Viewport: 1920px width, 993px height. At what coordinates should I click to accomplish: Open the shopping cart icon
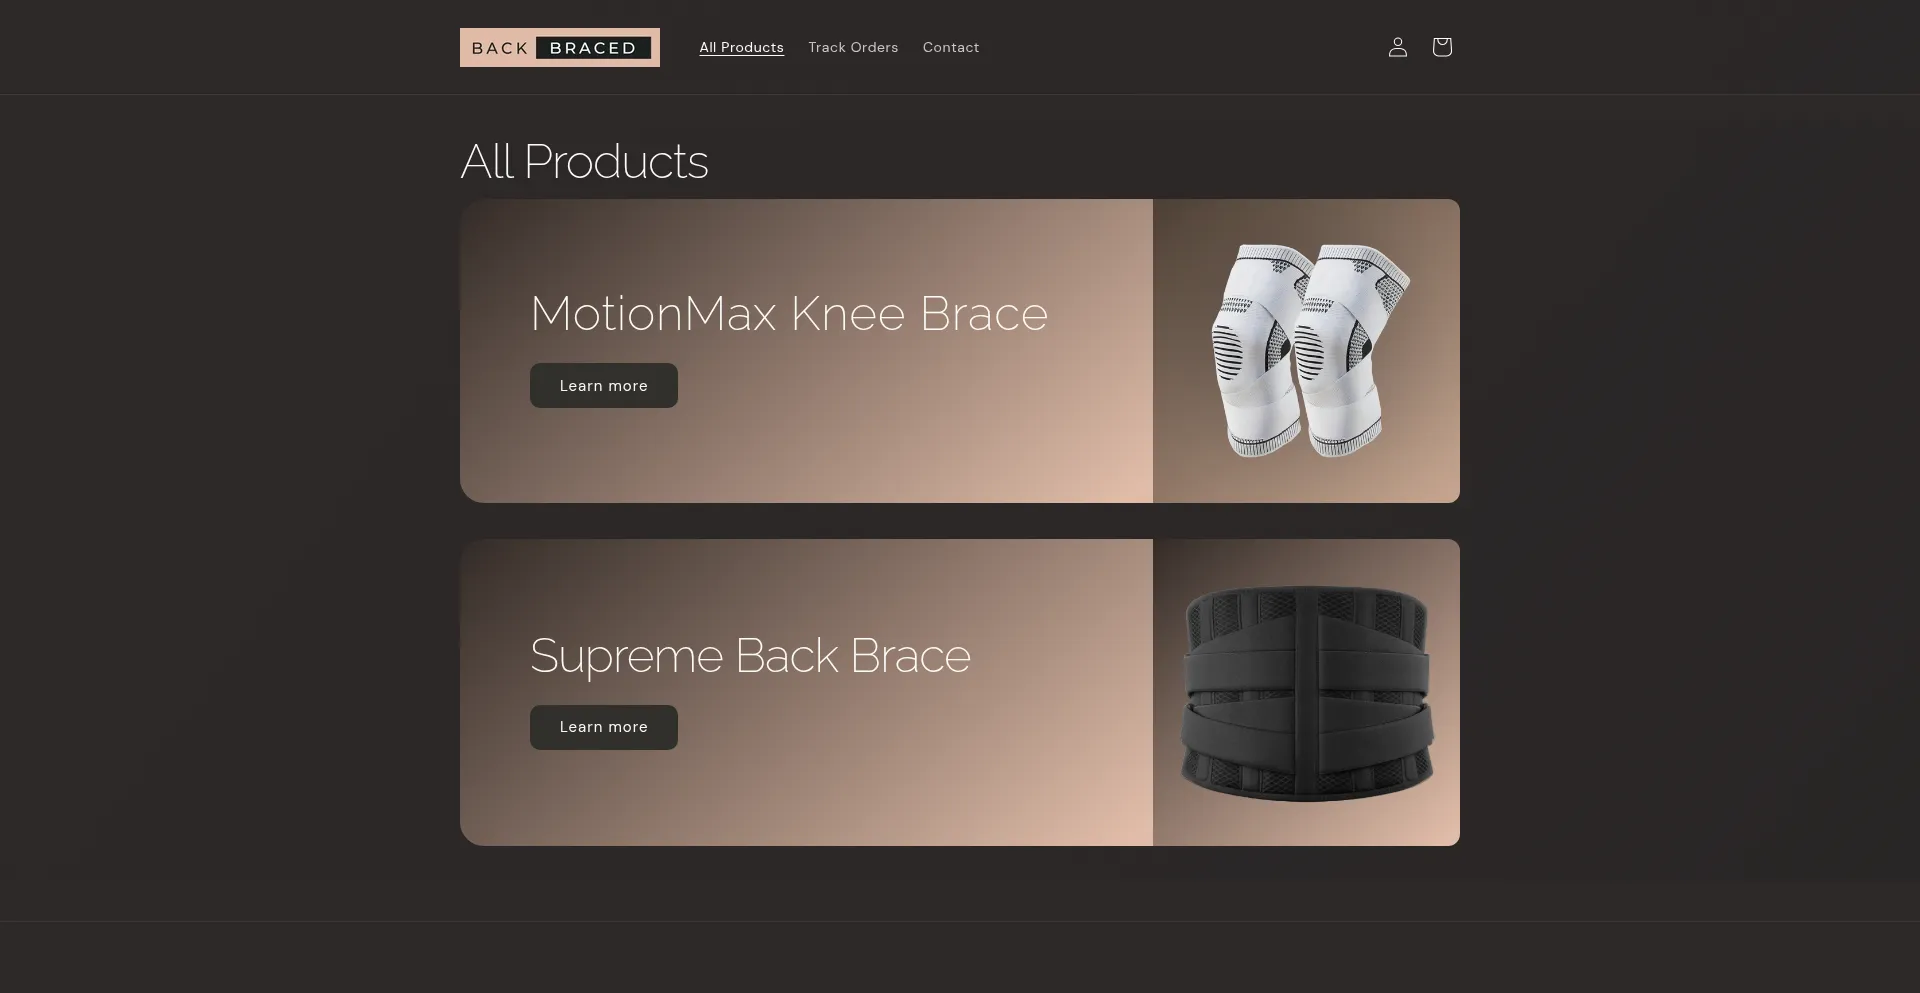1442,47
